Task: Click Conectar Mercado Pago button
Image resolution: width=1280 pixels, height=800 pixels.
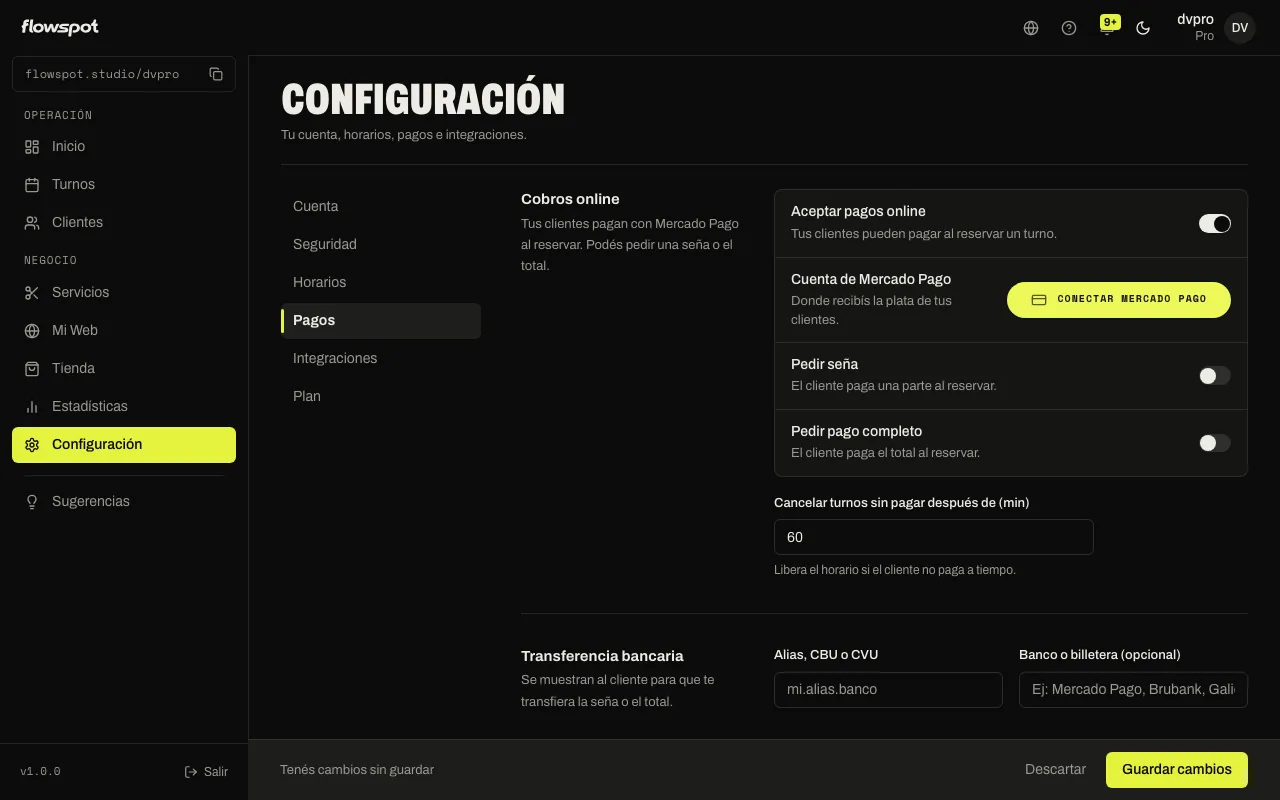Action: pos(1119,299)
